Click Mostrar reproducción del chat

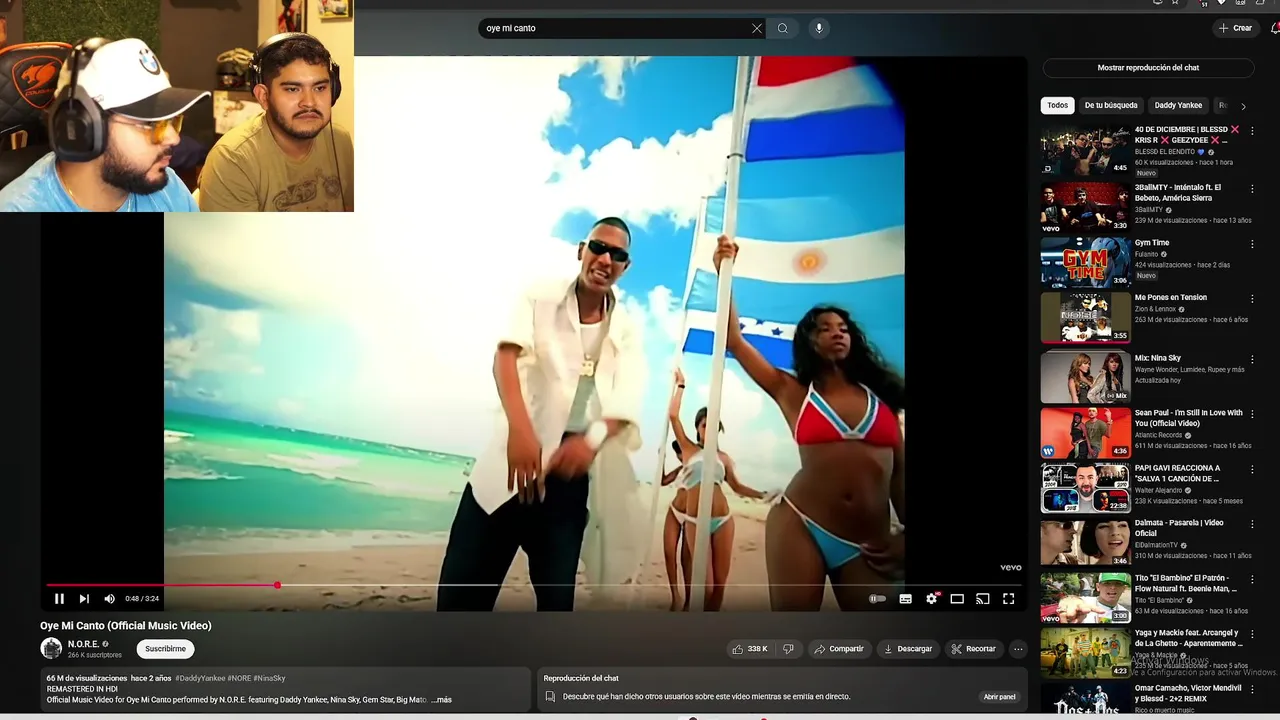pyautogui.click(x=1148, y=68)
